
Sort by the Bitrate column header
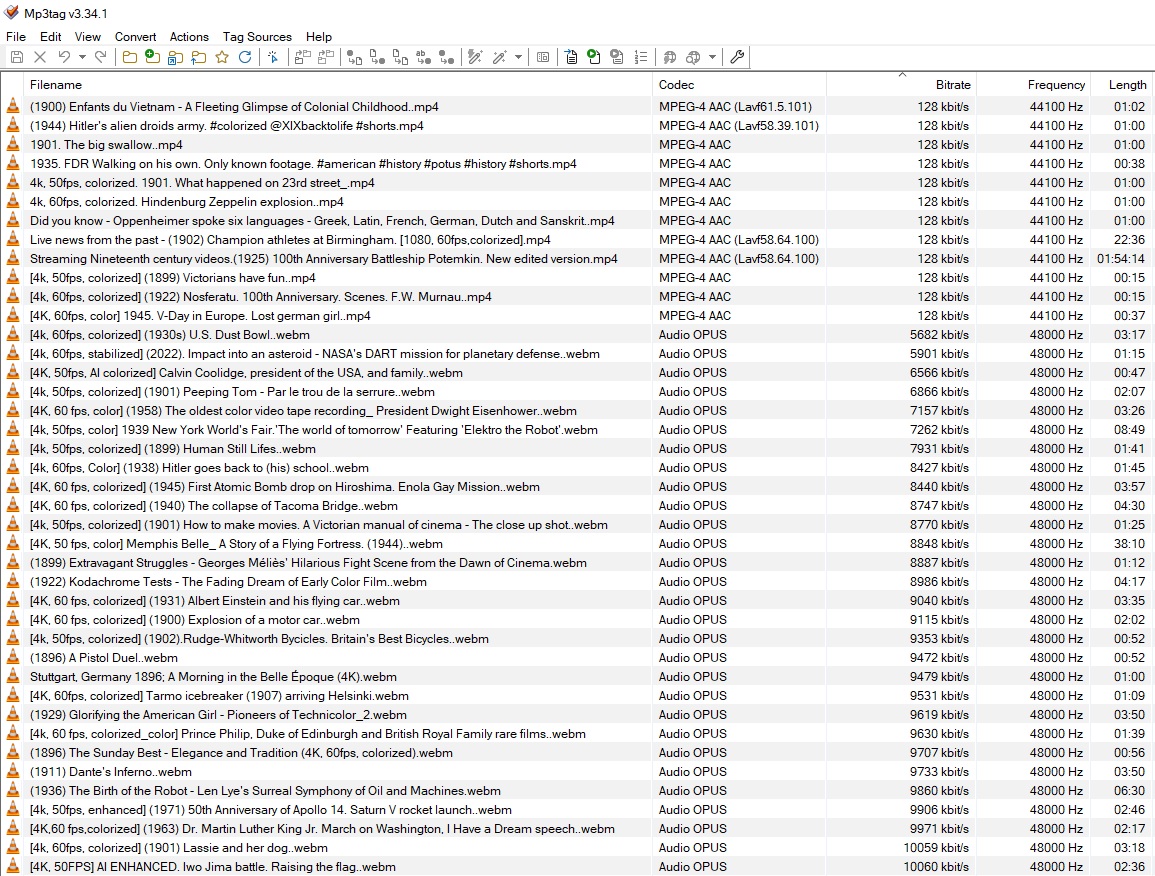click(901, 85)
